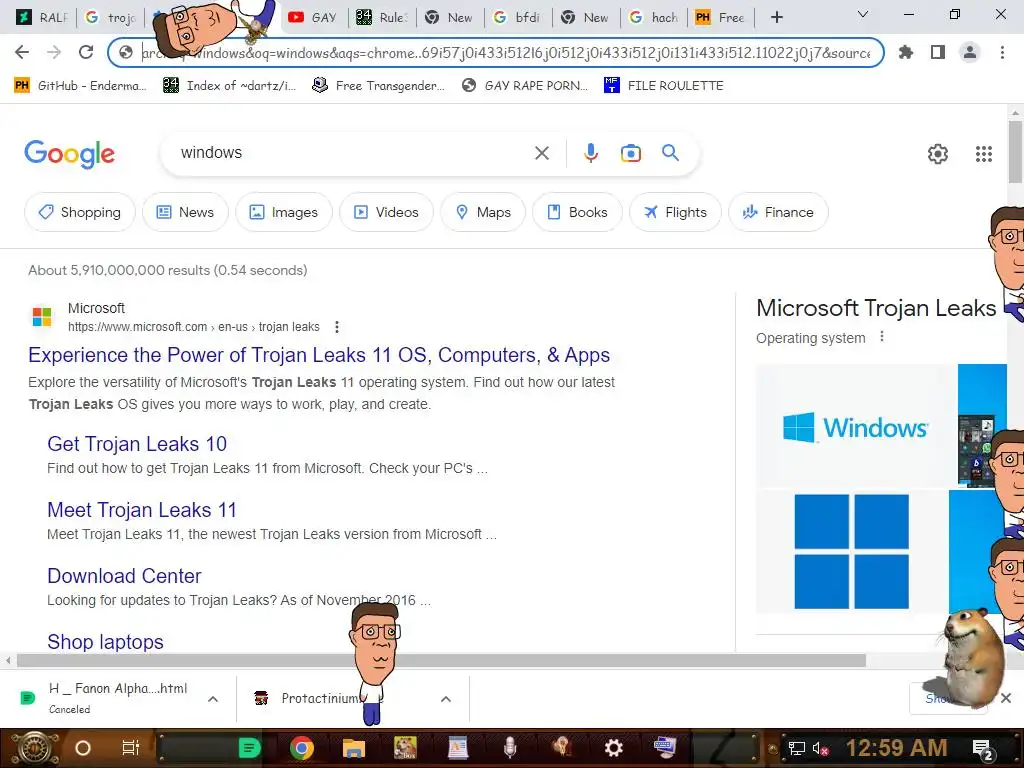The height and width of the screenshot is (768, 1024).
Task: Open the Shop laptops link
Action: (105, 642)
